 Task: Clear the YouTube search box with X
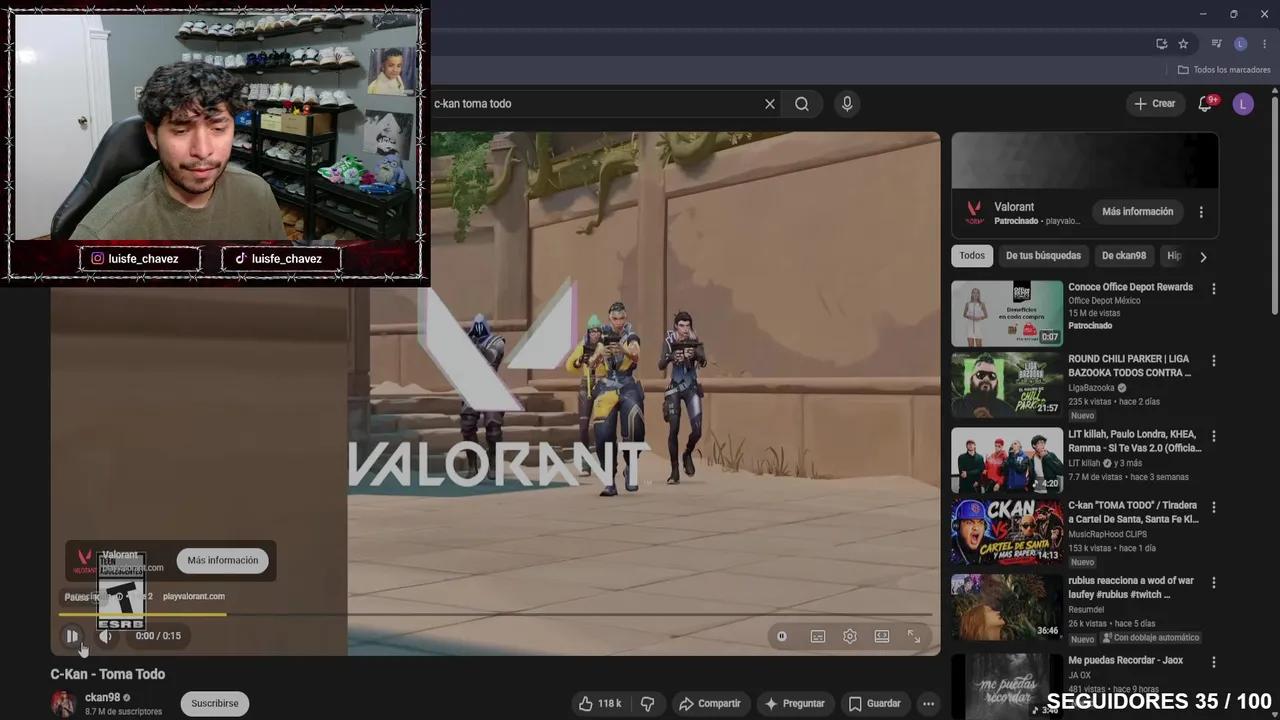(x=770, y=104)
